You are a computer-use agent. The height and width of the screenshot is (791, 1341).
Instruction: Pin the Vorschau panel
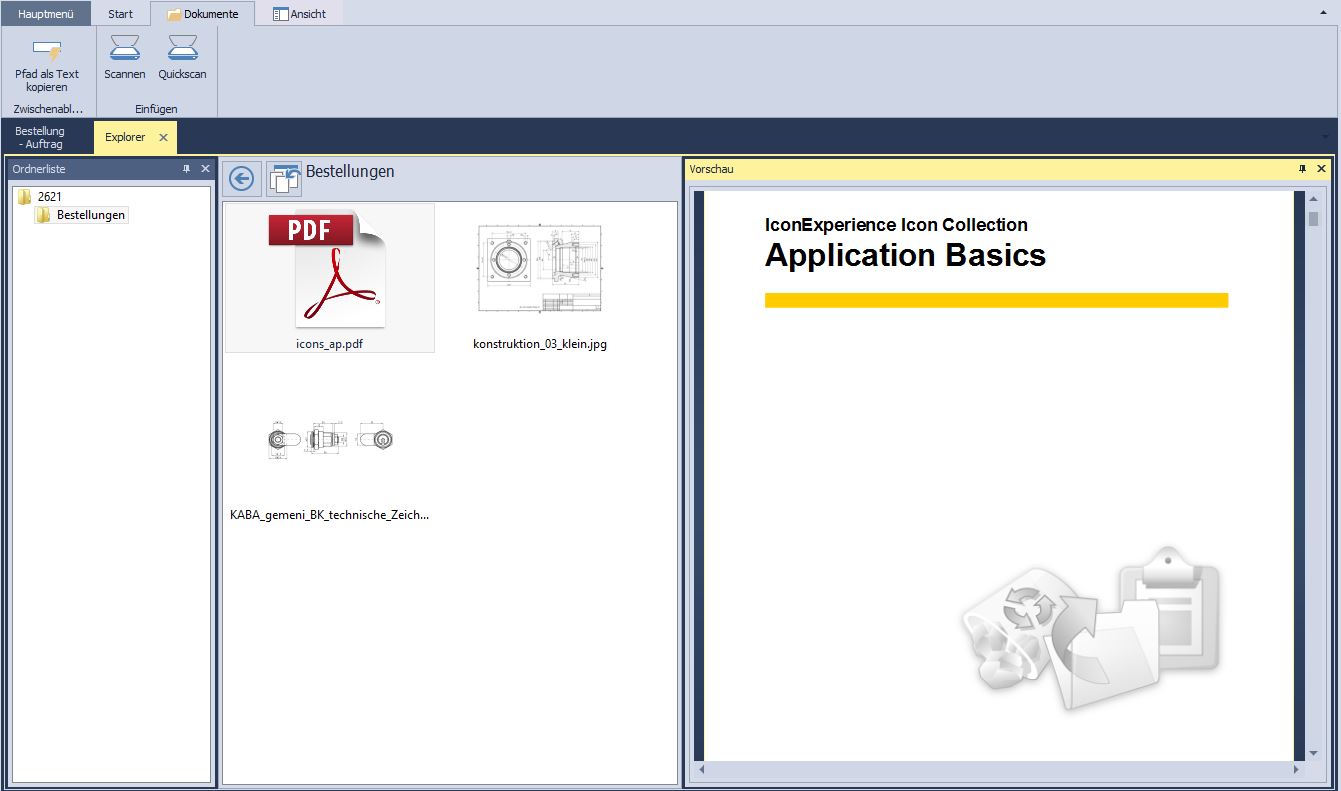click(1302, 169)
